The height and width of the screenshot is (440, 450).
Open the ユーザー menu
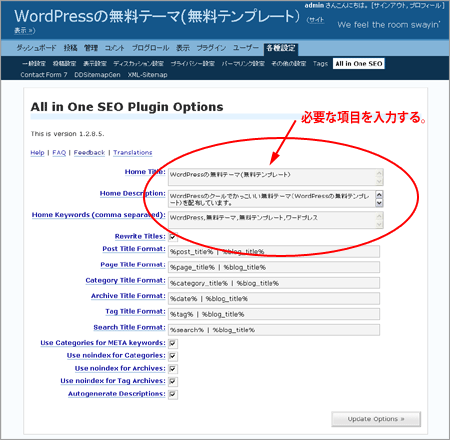tap(246, 48)
